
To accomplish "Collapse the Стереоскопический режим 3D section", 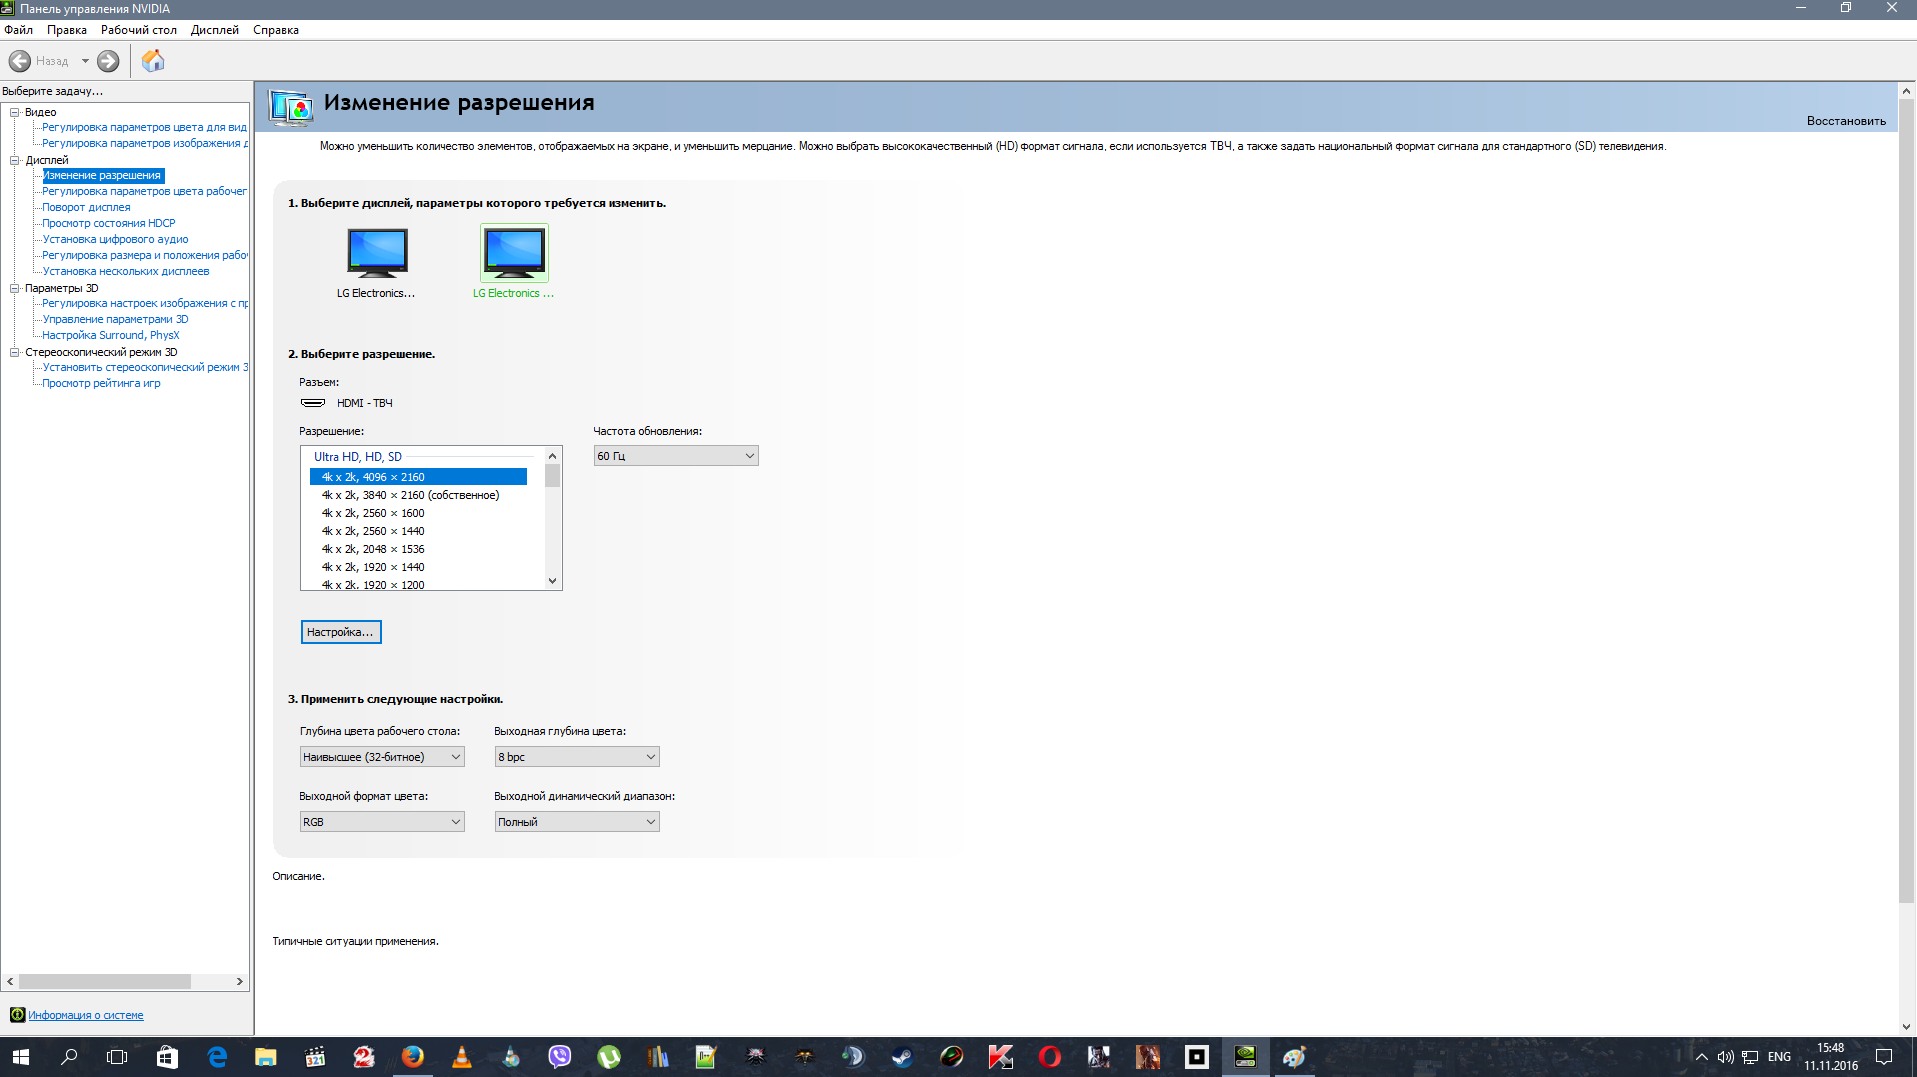I will pyautogui.click(x=15, y=352).
